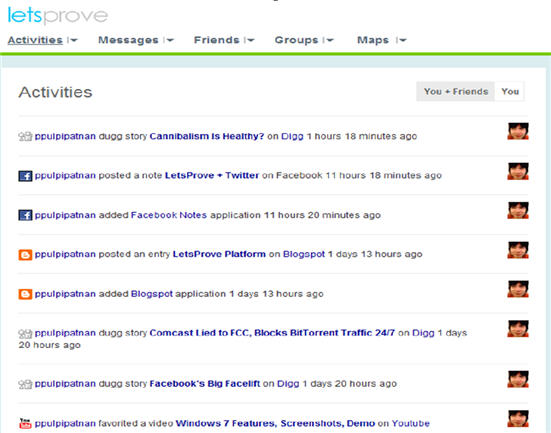Open the LetsProve + Twitter note link
This screenshot has width=551, height=433.
tap(212, 175)
